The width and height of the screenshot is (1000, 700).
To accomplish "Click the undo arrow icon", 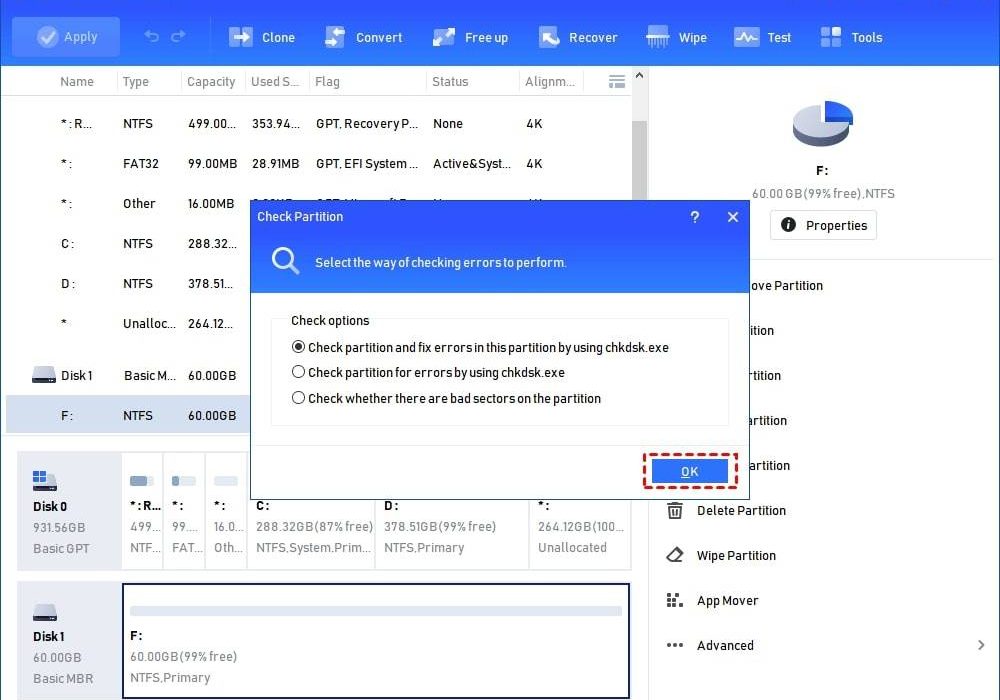I will point(151,36).
